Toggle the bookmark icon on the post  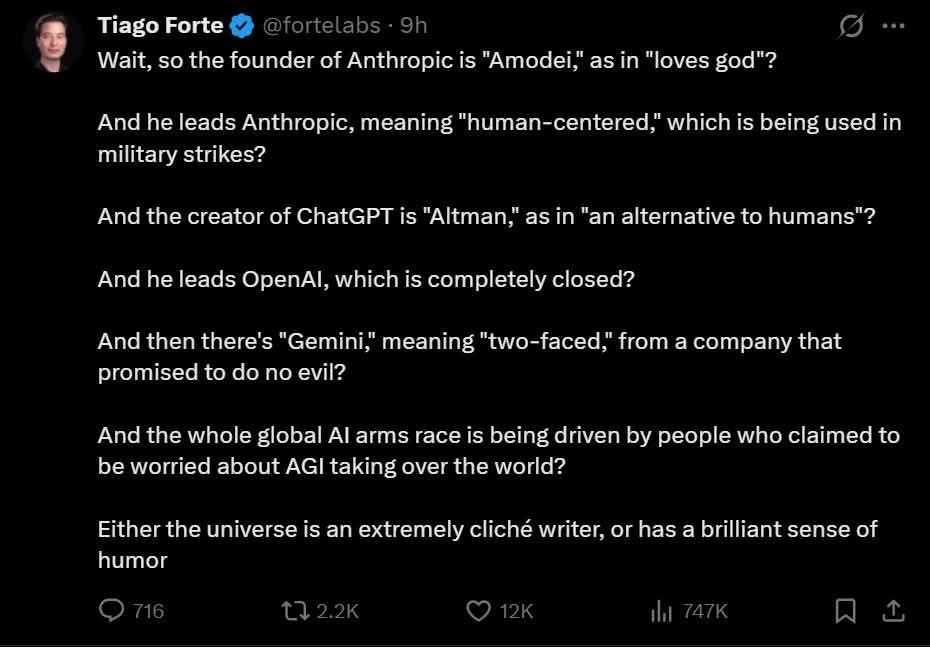846,610
